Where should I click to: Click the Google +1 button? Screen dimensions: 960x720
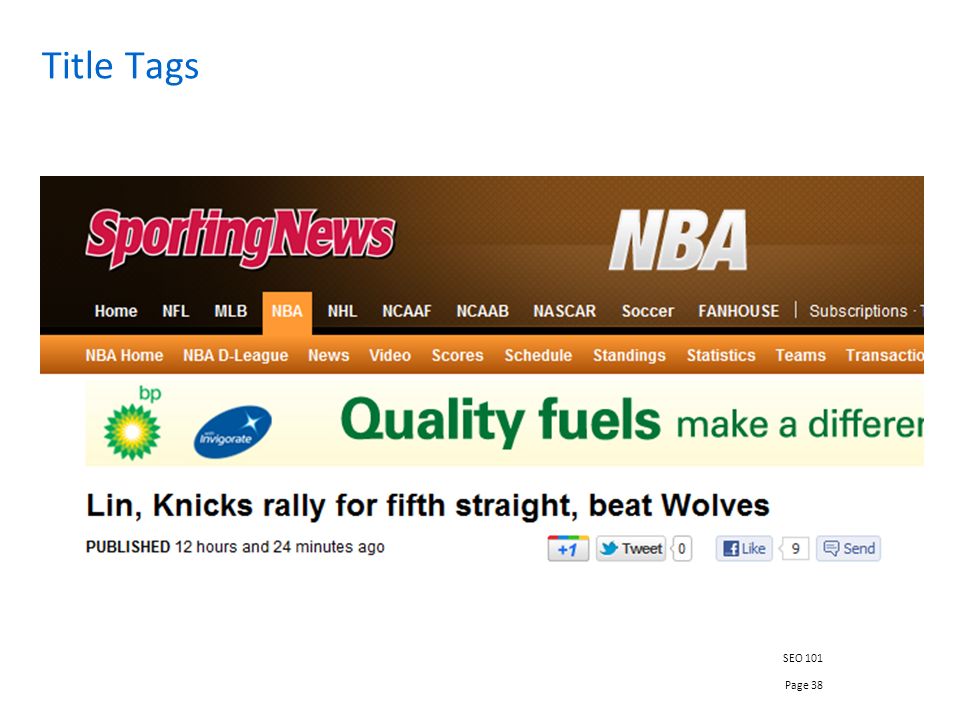tap(568, 548)
